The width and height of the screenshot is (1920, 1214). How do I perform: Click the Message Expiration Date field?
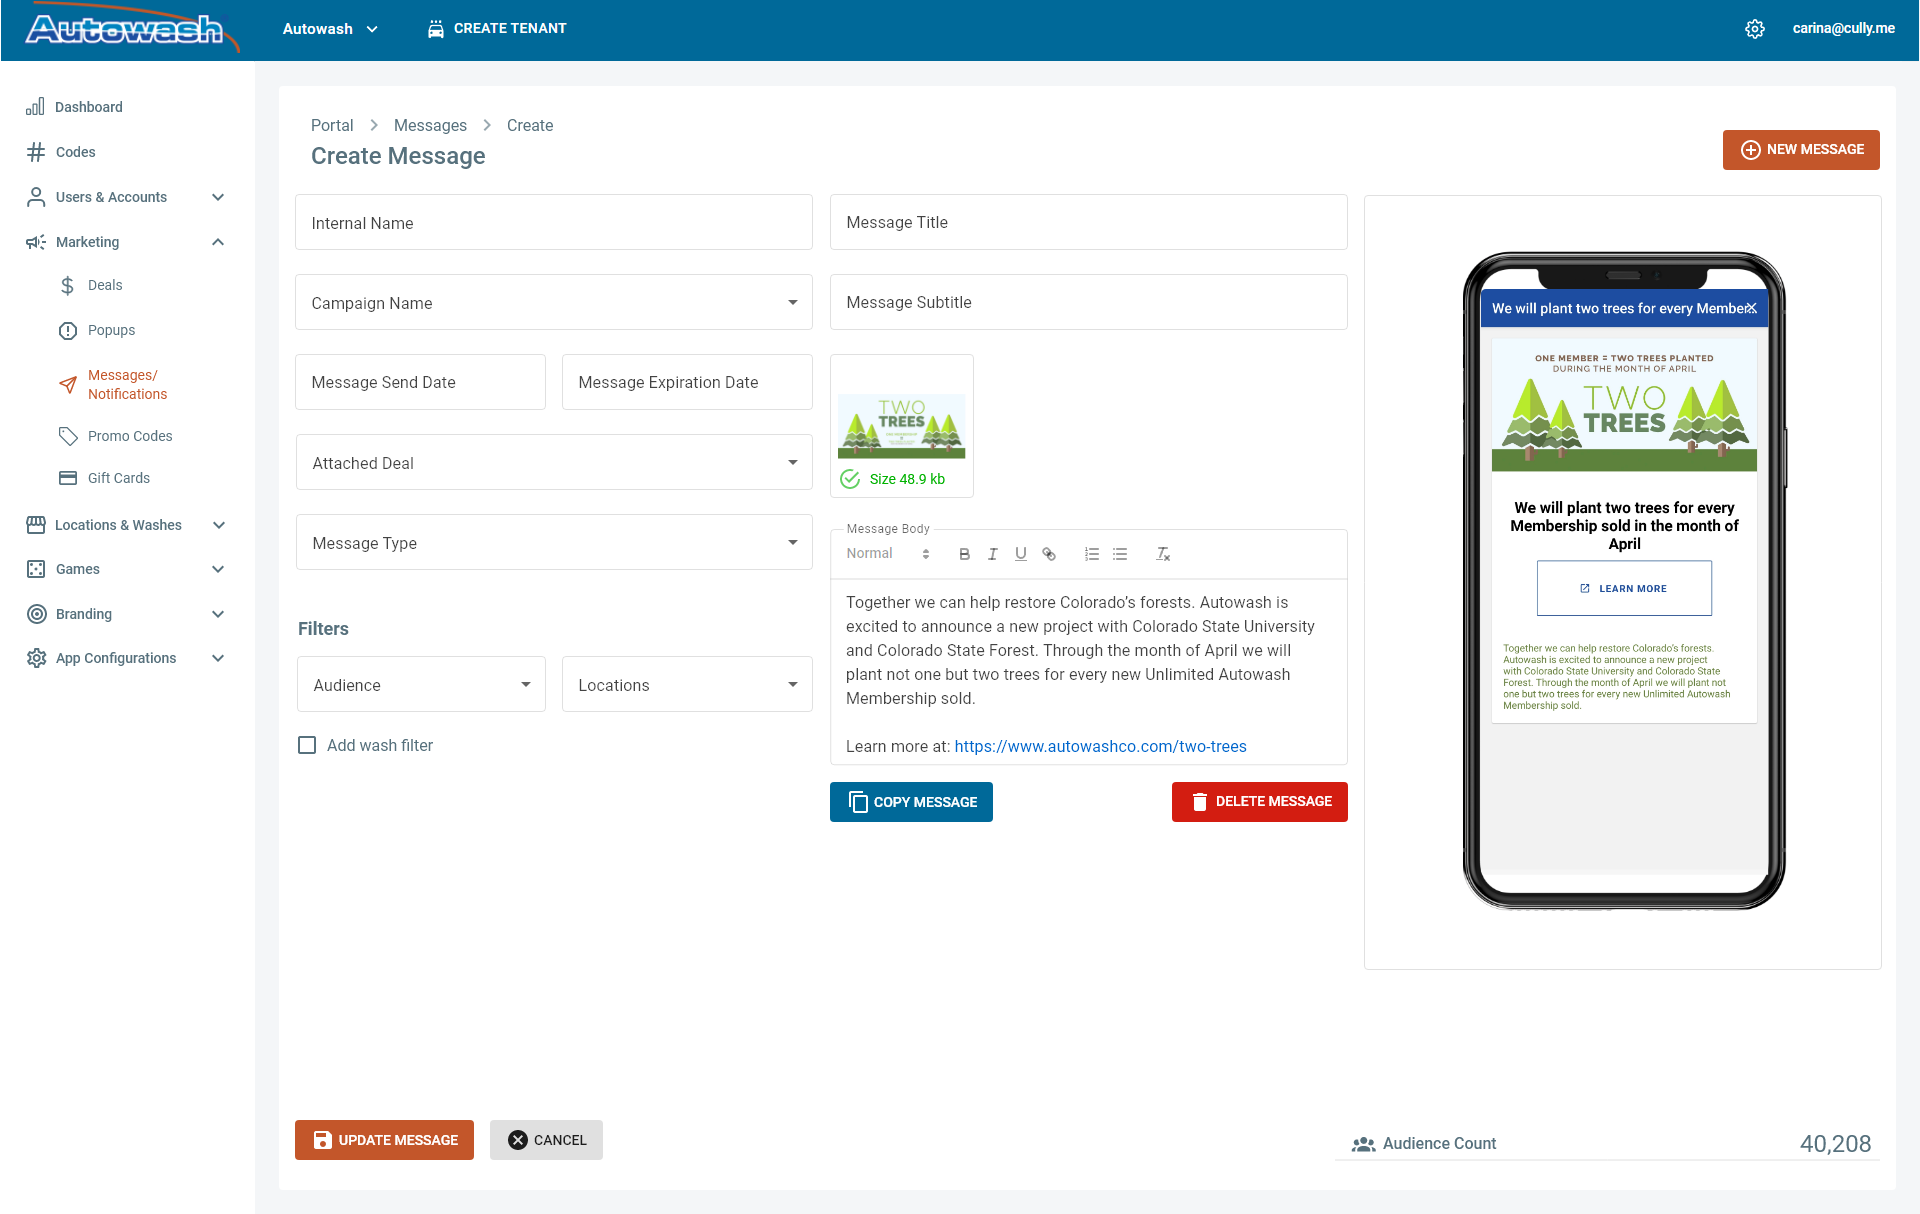point(687,382)
